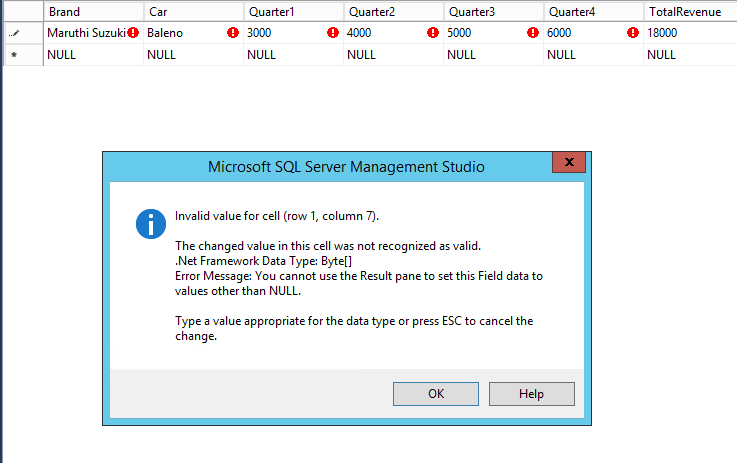The height and width of the screenshot is (463, 737).
Task: Click the NULL cell under Quarter3
Action: click(494, 55)
